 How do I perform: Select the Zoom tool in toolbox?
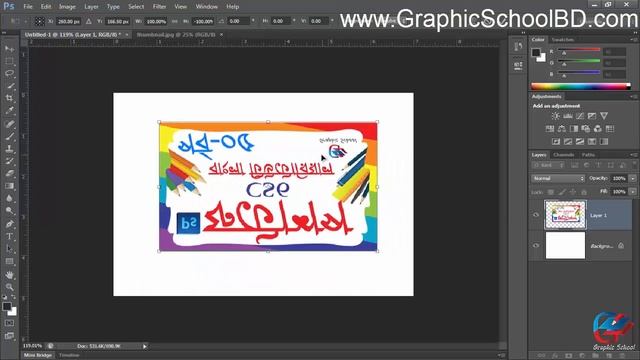9,287
